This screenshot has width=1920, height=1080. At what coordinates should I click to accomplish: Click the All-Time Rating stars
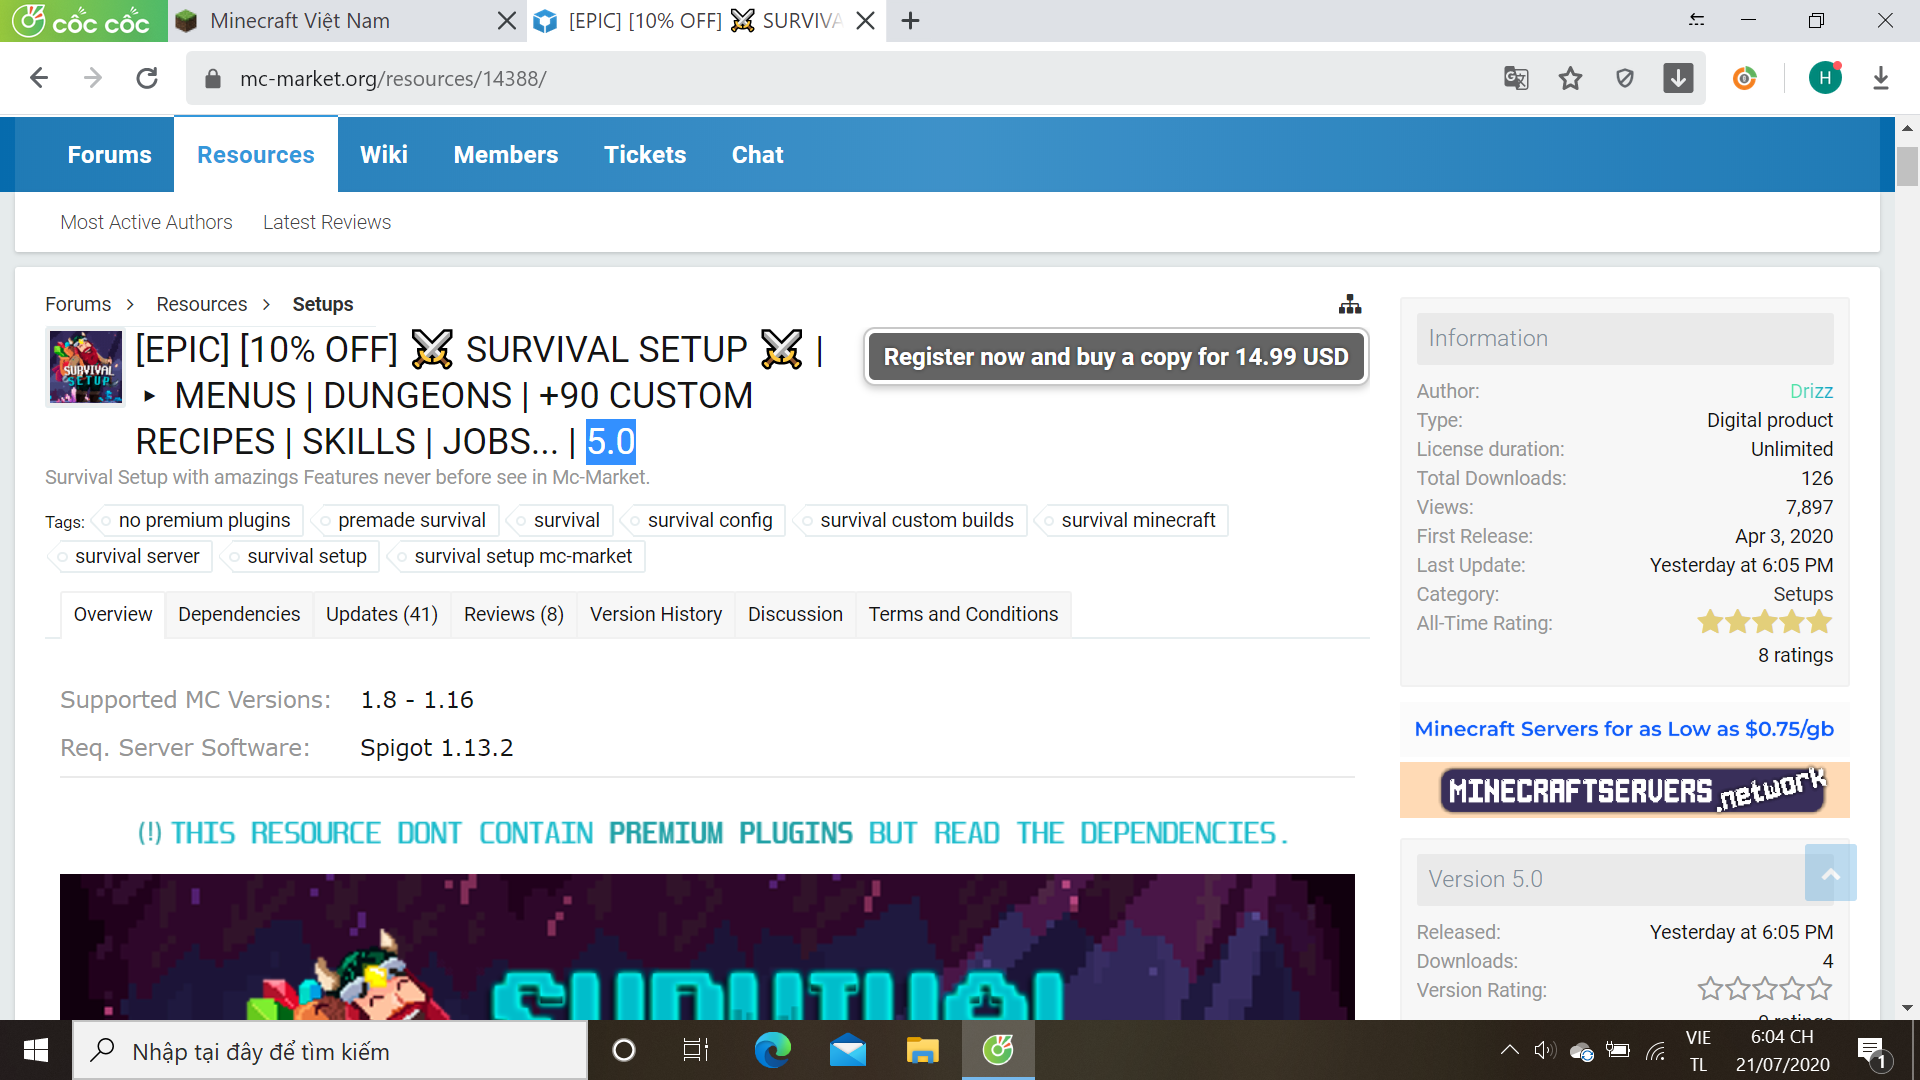pos(1764,623)
